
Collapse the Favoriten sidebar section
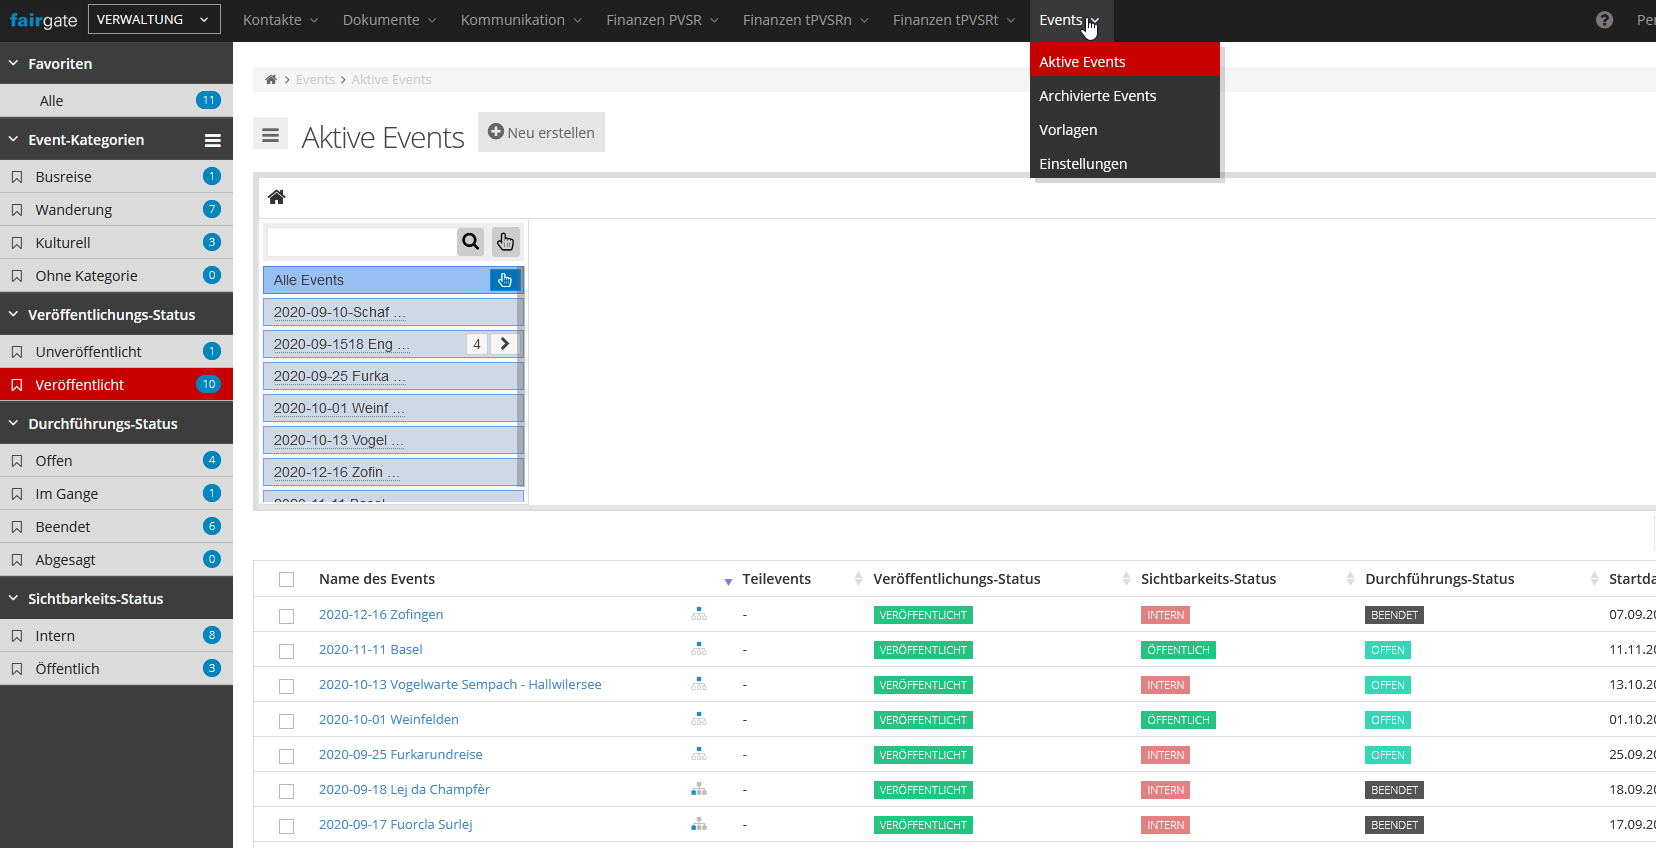tap(14, 63)
